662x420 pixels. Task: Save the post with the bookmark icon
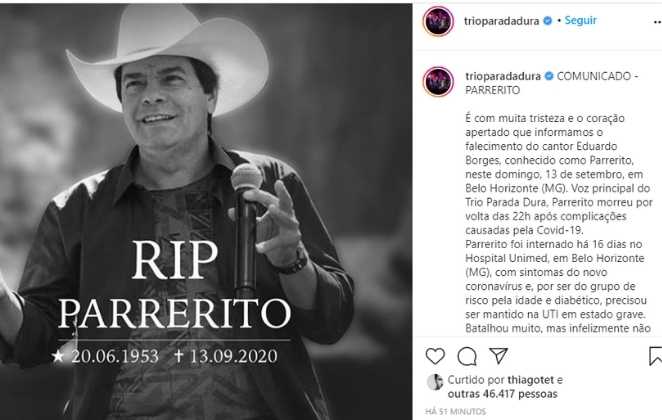[x=655, y=356]
